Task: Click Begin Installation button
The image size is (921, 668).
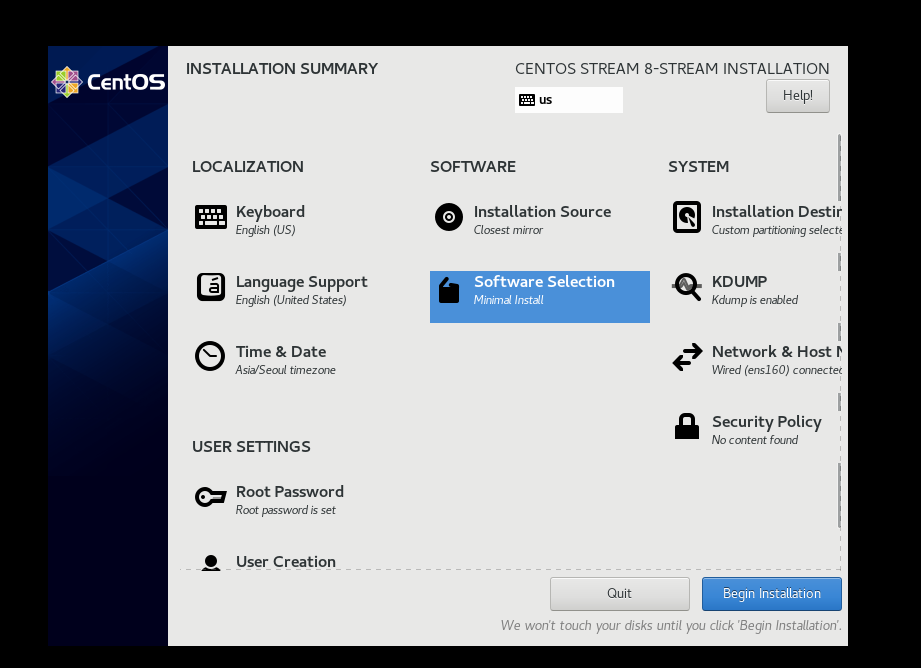Action: pyautogui.click(x=772, y=593)
